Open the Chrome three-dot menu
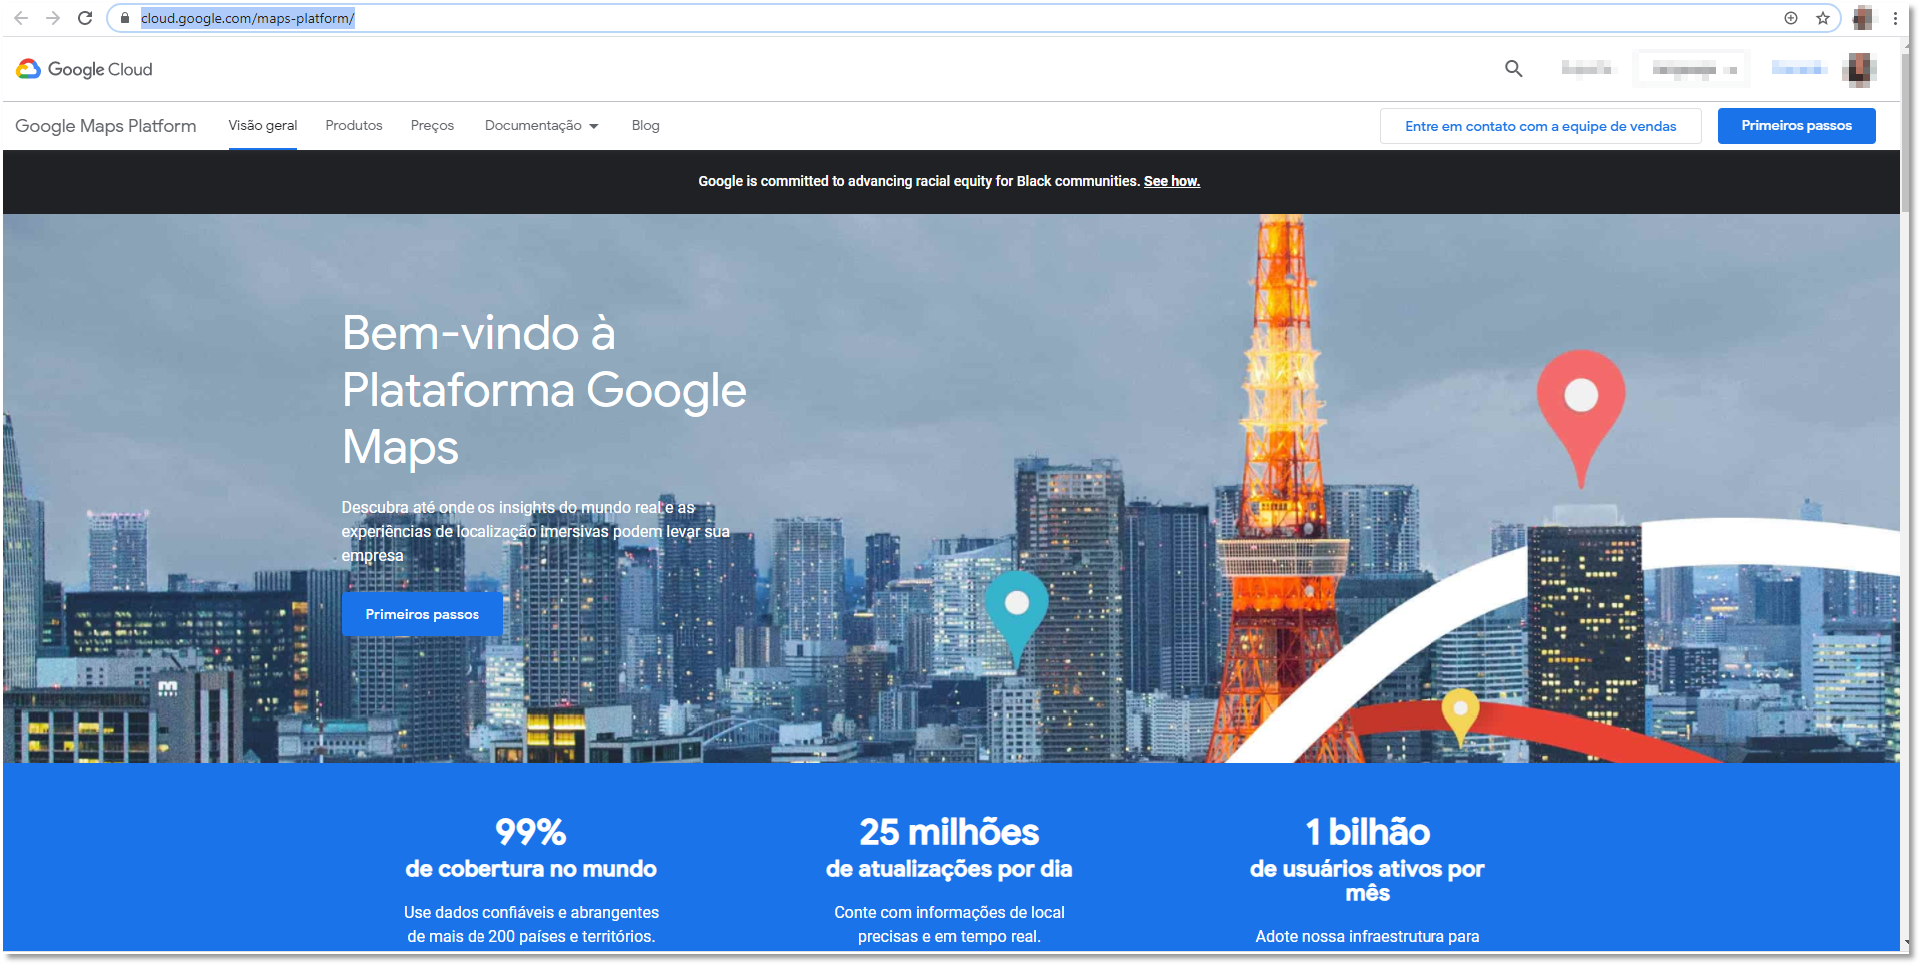Screen dimensions: 1921x966 pyautogui.click(x=1895, y=18)
